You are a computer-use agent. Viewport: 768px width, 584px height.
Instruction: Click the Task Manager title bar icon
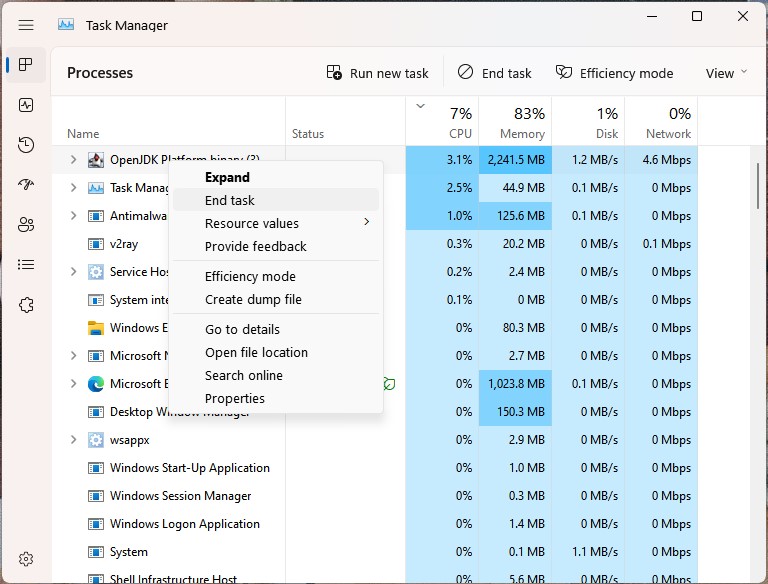click(x=66, y=24)
